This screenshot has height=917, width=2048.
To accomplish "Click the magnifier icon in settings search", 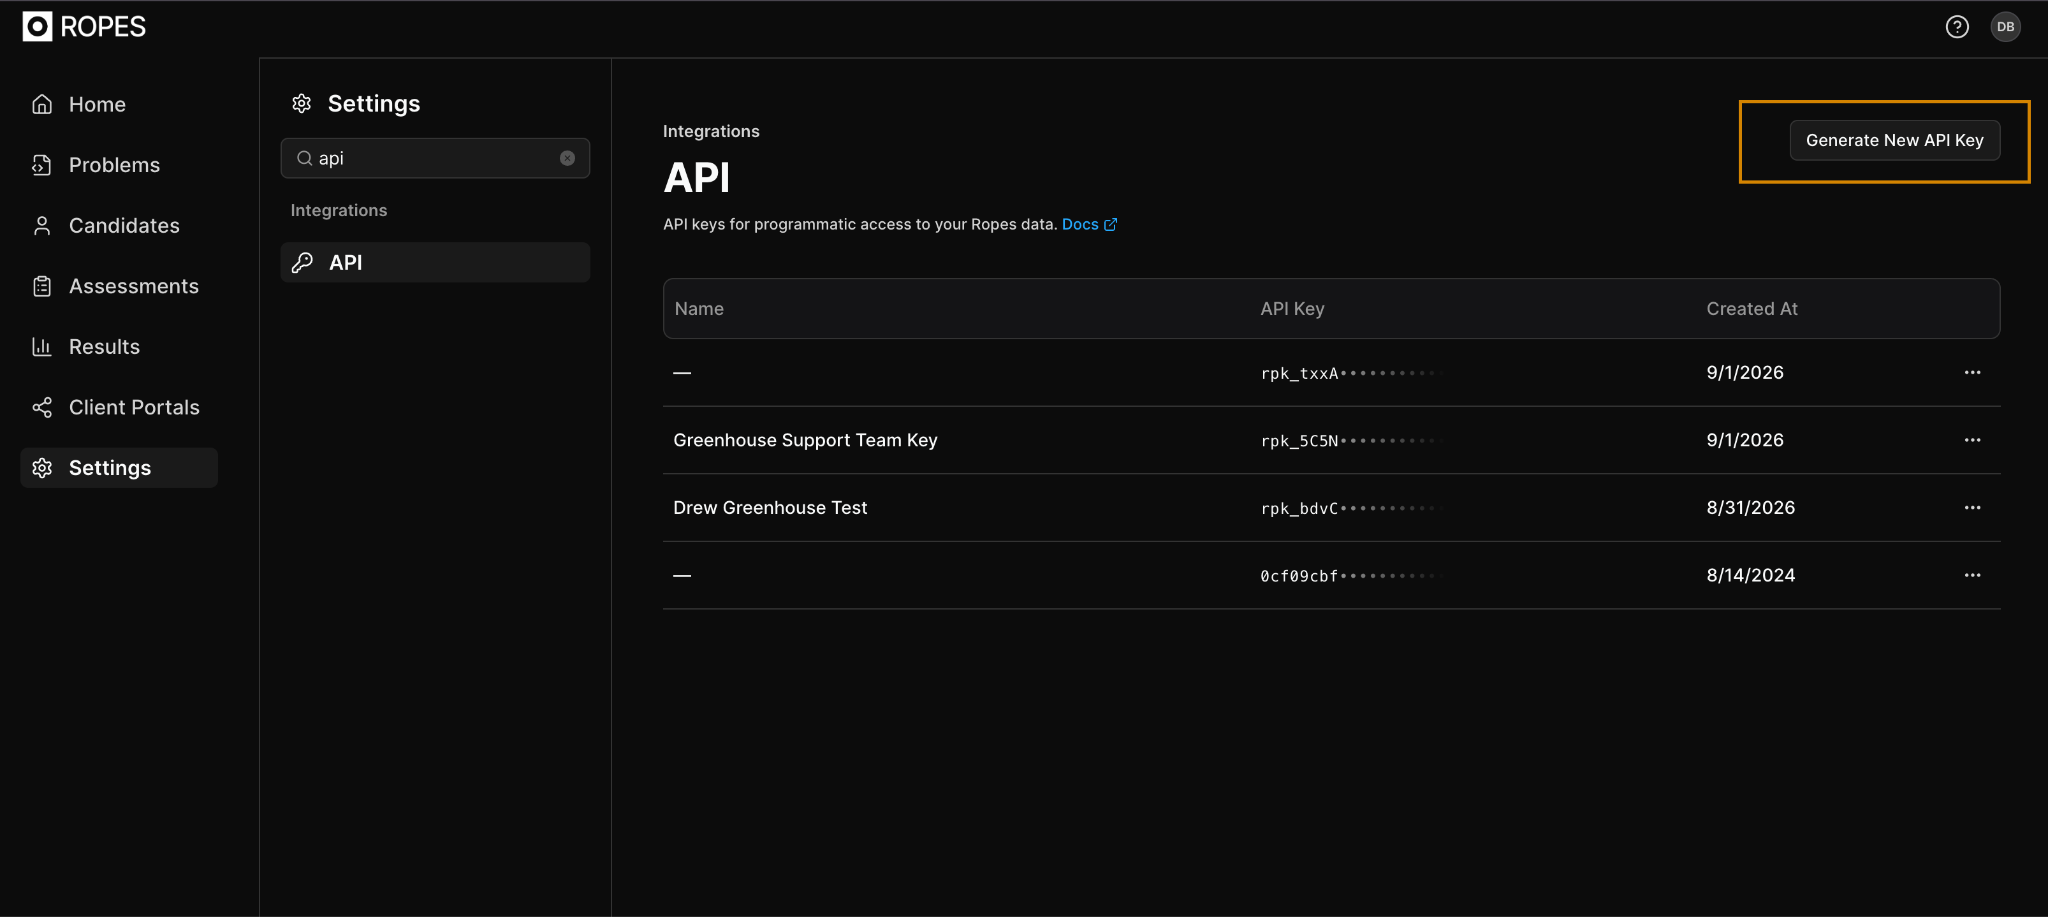I will coord(304,158).
